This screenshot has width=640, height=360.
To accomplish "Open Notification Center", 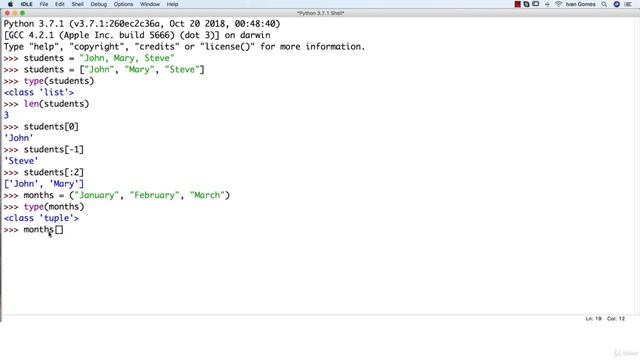I will point(628,4).
